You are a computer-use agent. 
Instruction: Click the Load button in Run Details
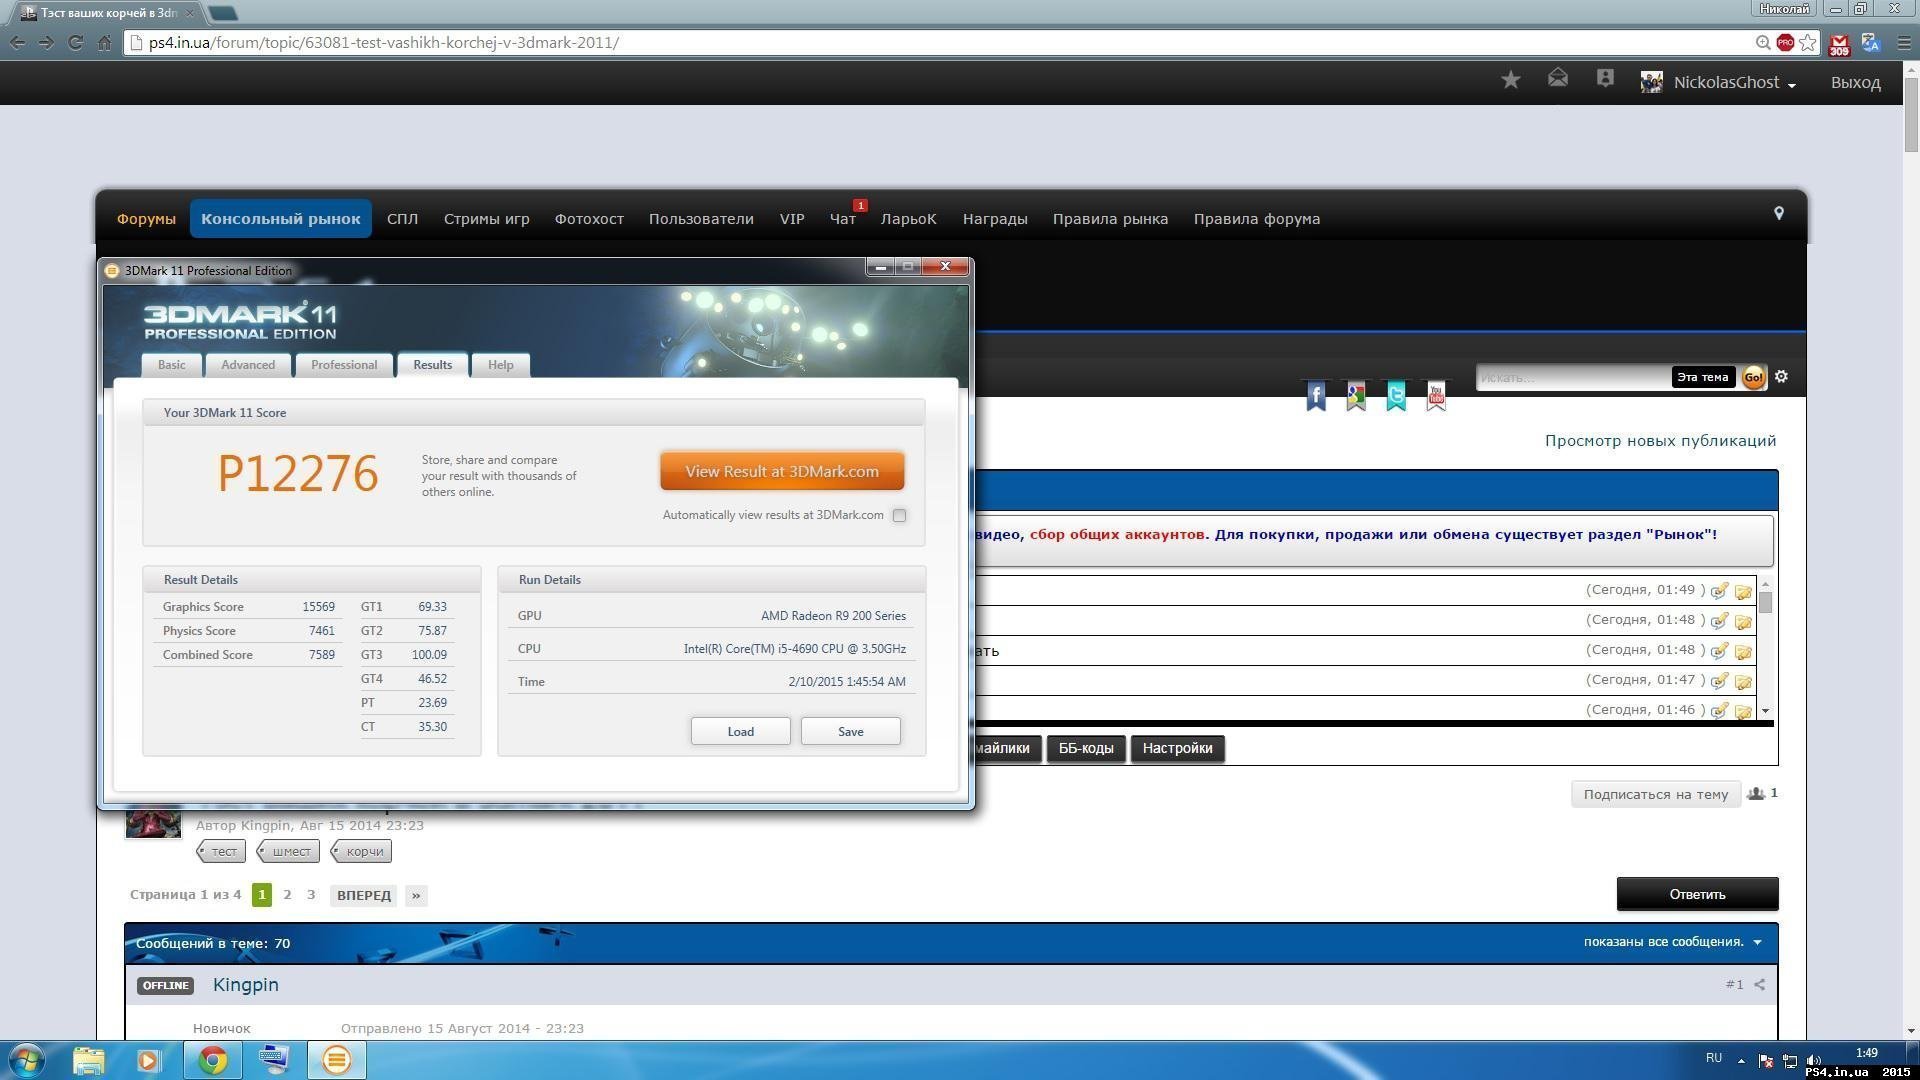(x=740, y=732)
